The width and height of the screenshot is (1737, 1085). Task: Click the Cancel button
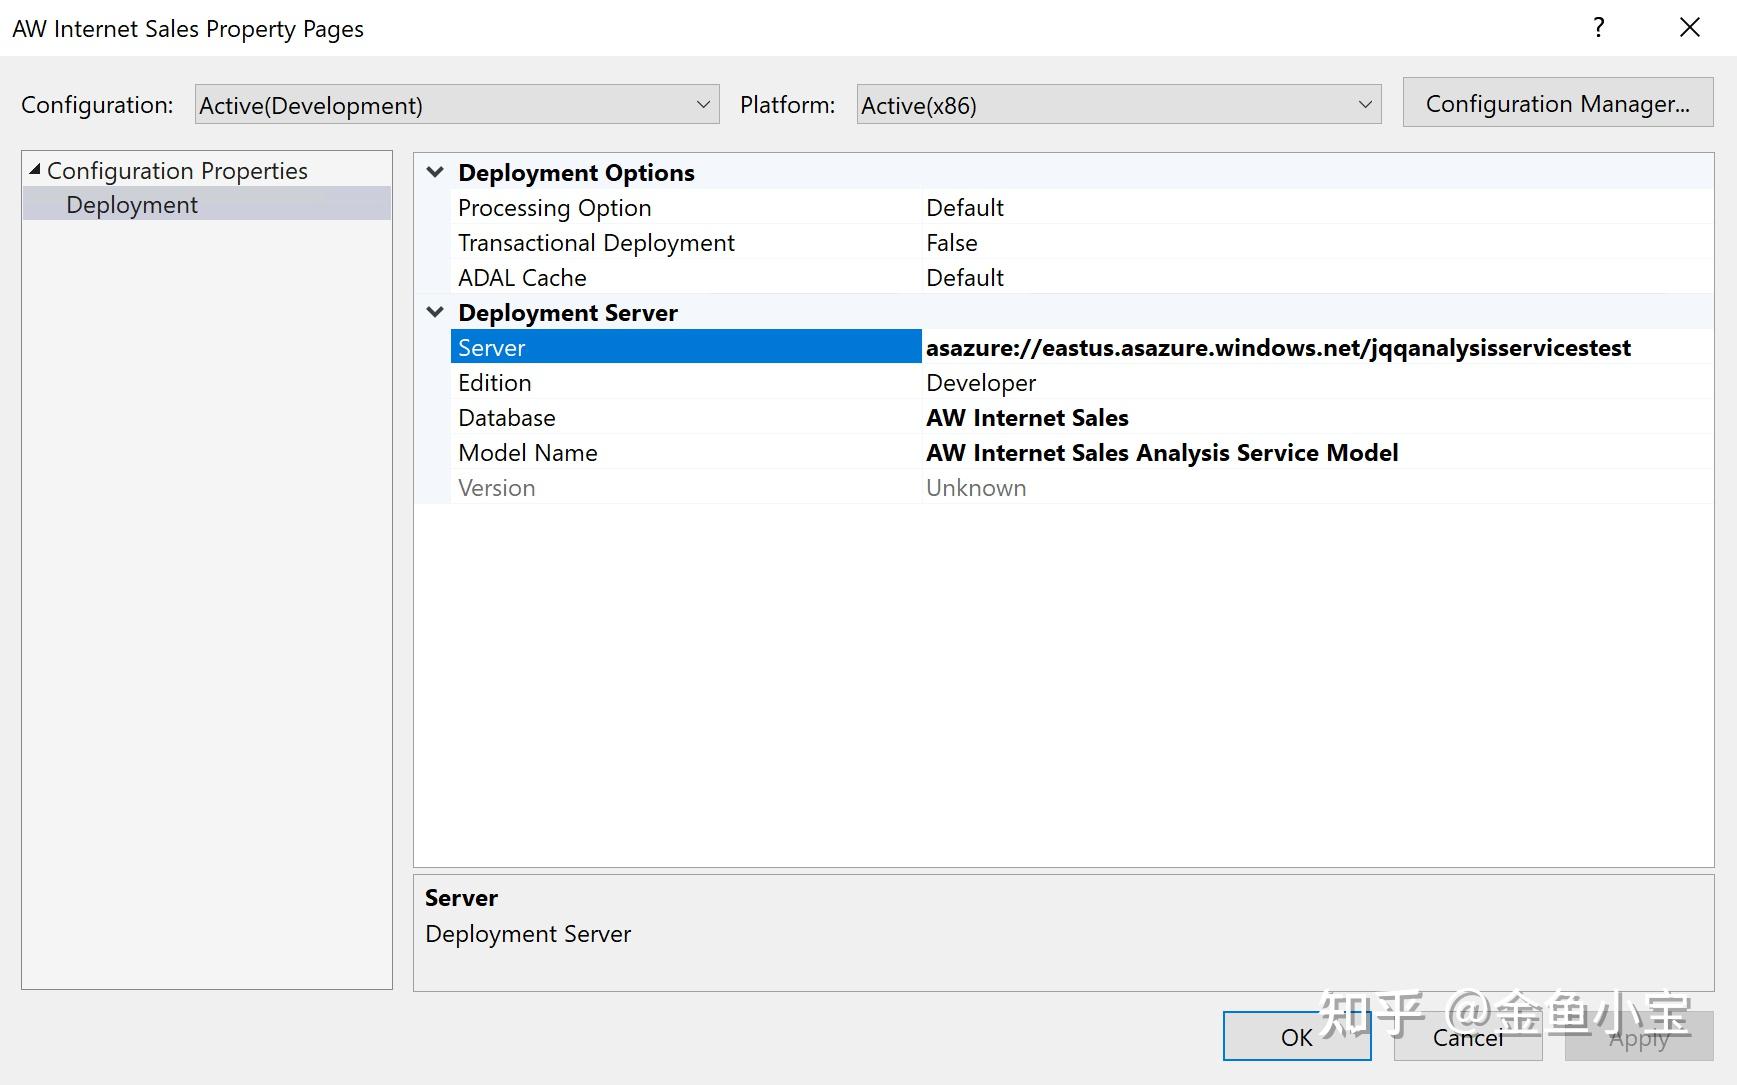(1466, 1037)
